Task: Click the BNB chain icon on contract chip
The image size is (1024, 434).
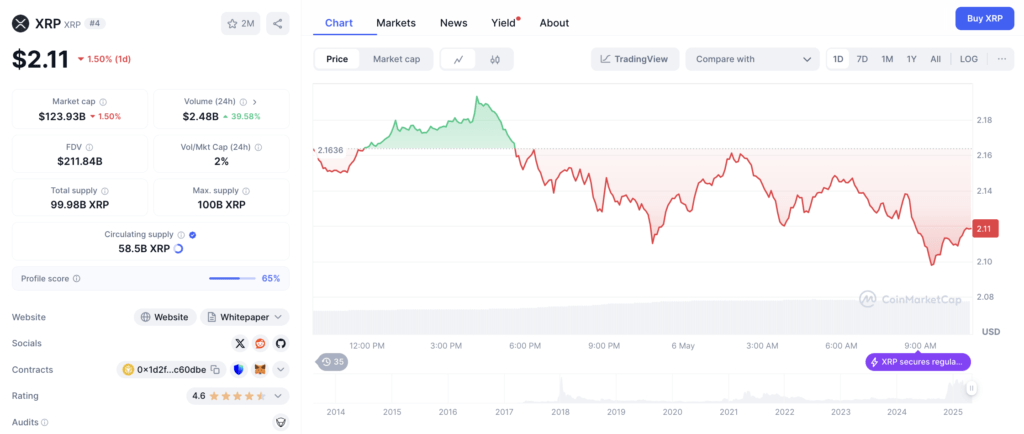Action: coord(129,370)
